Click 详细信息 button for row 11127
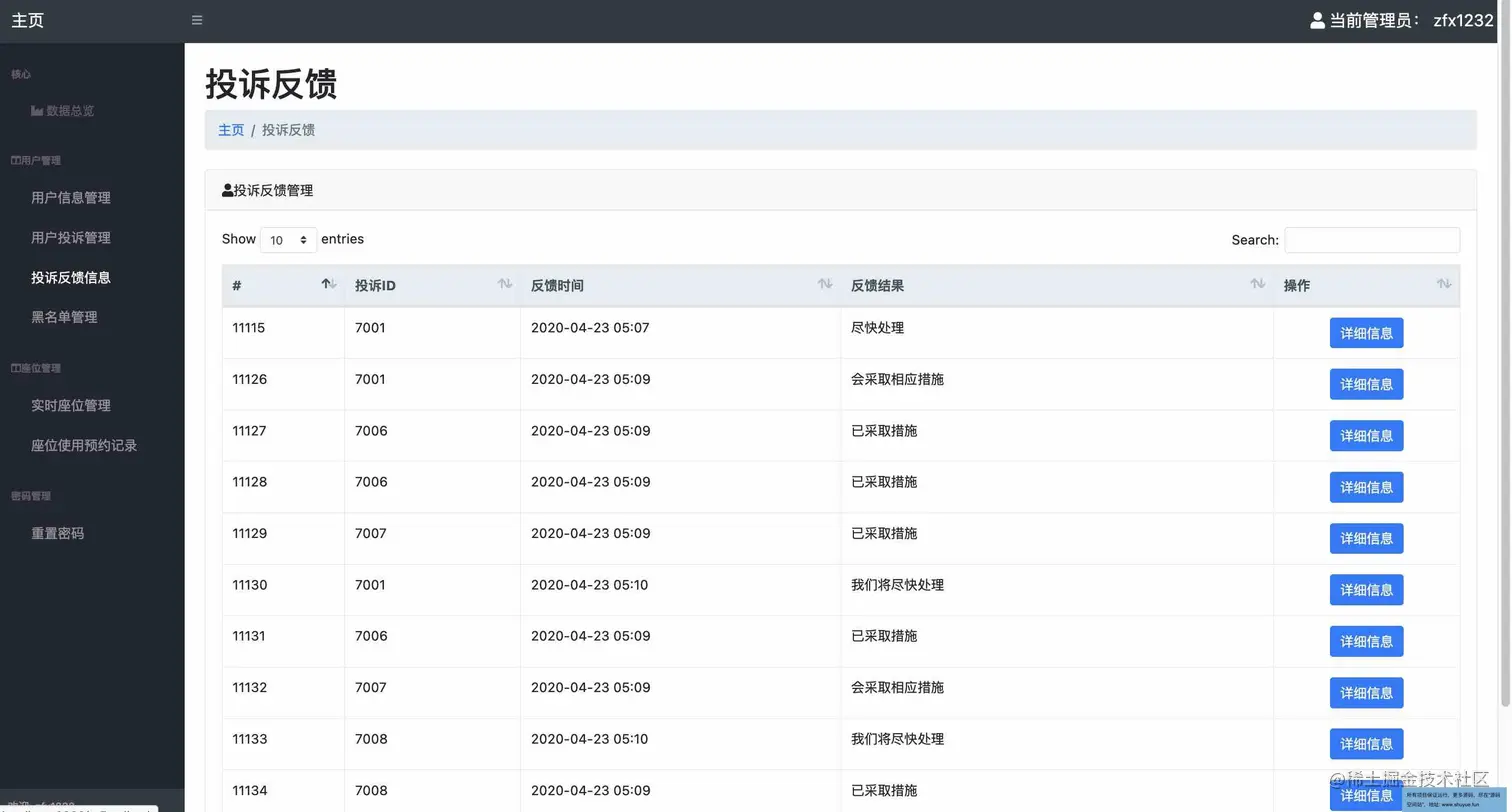Screen dimensions: 1512x812 pyautogui.click(x=1366, y=436)
